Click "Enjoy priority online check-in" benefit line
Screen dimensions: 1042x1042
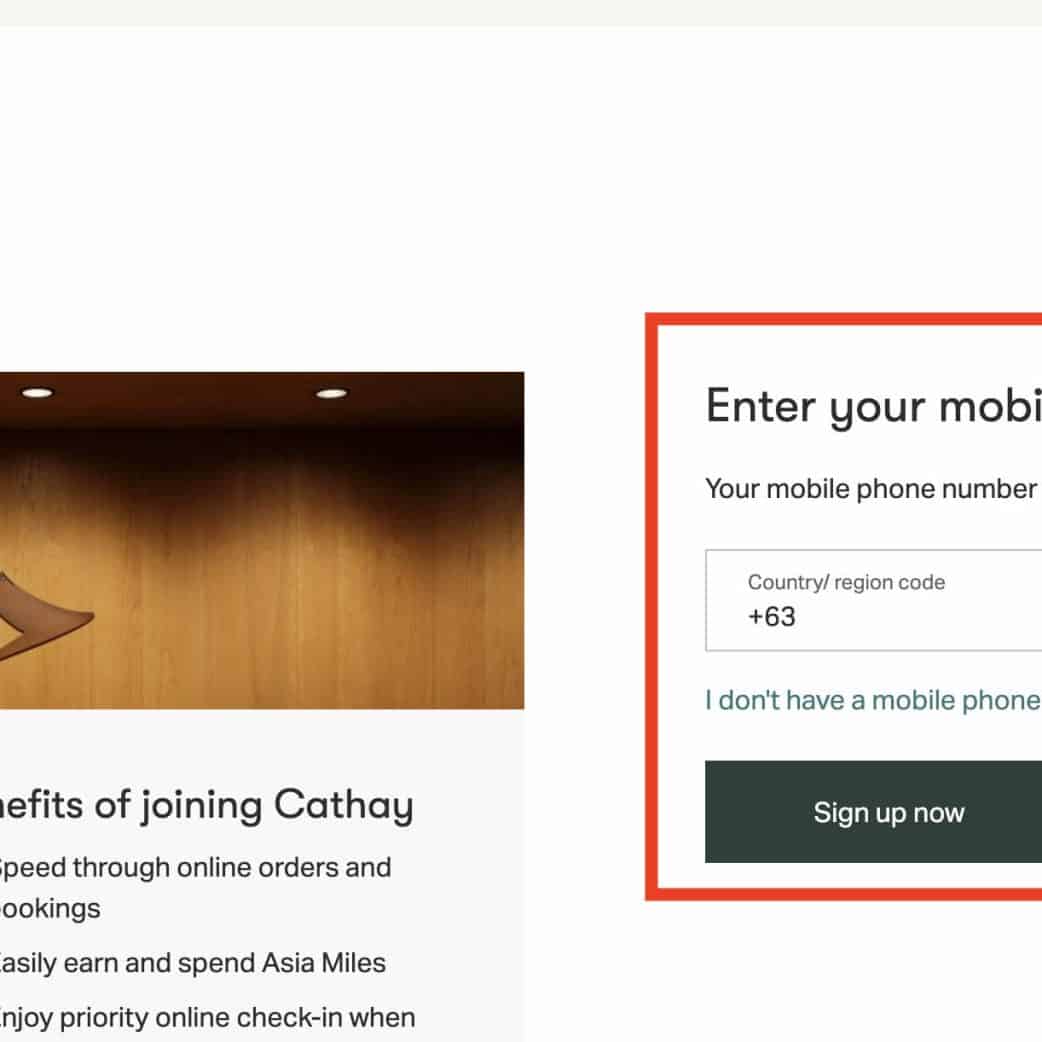click(x=206, y=1018)
